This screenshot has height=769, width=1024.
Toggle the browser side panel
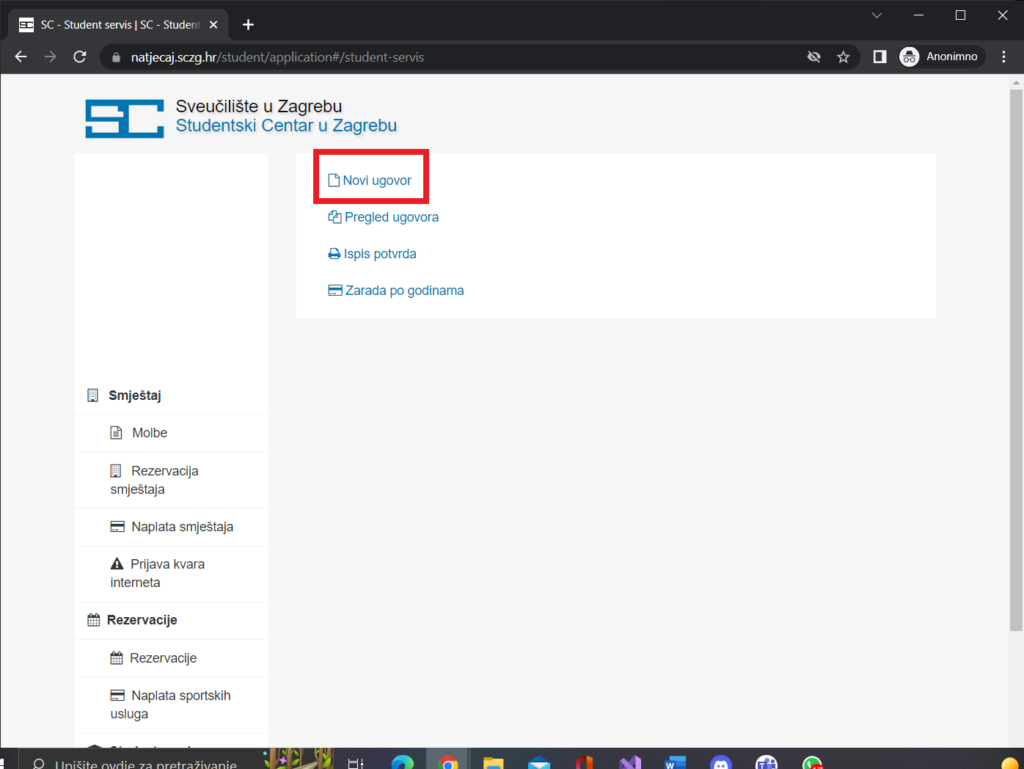tap(879, 57)
